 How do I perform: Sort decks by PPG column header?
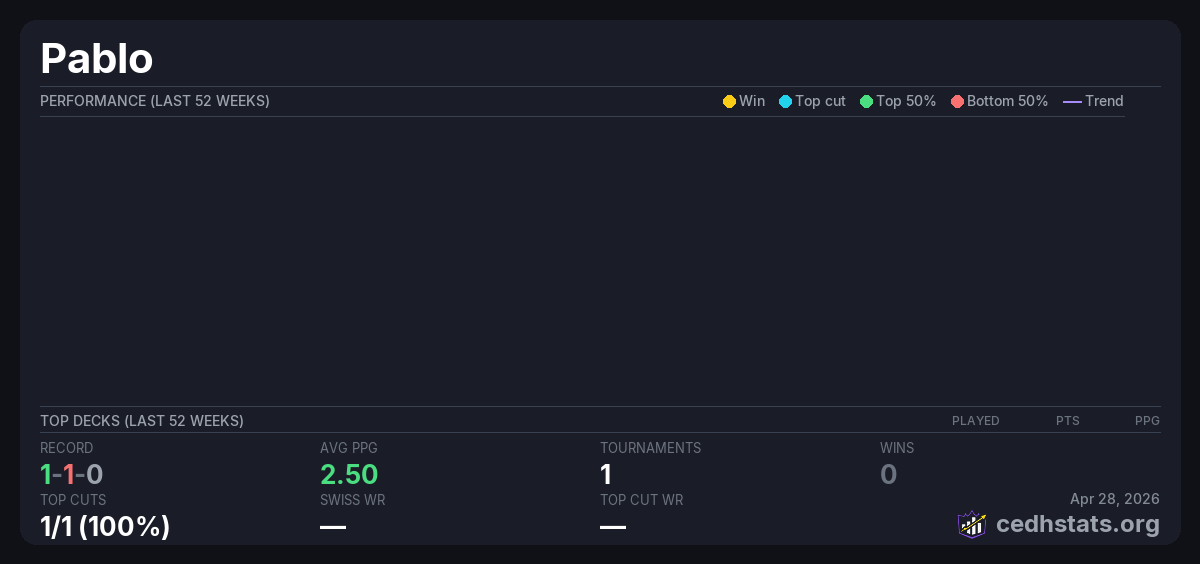click(x=1147, y=421)
